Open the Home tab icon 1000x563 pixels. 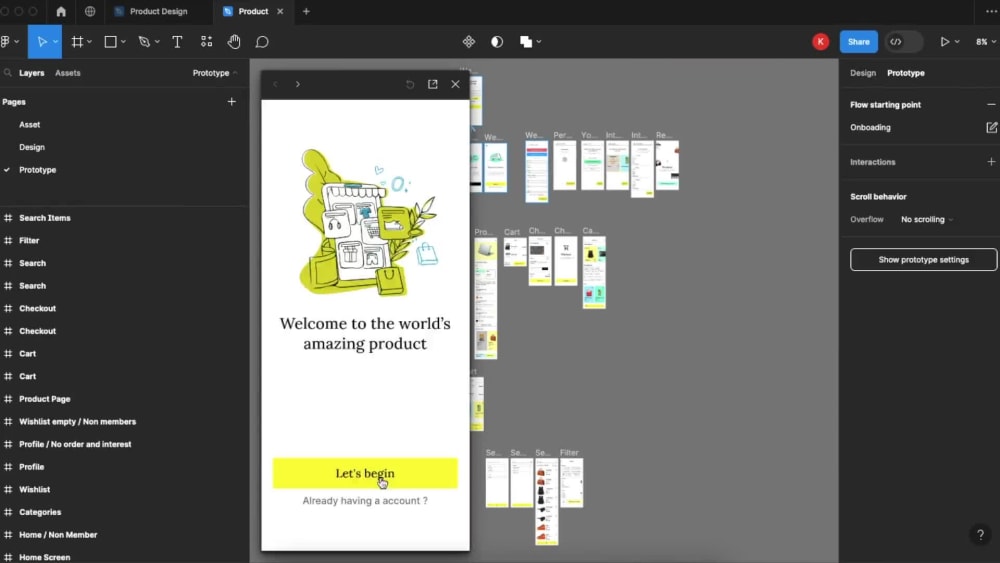[61, 11]
